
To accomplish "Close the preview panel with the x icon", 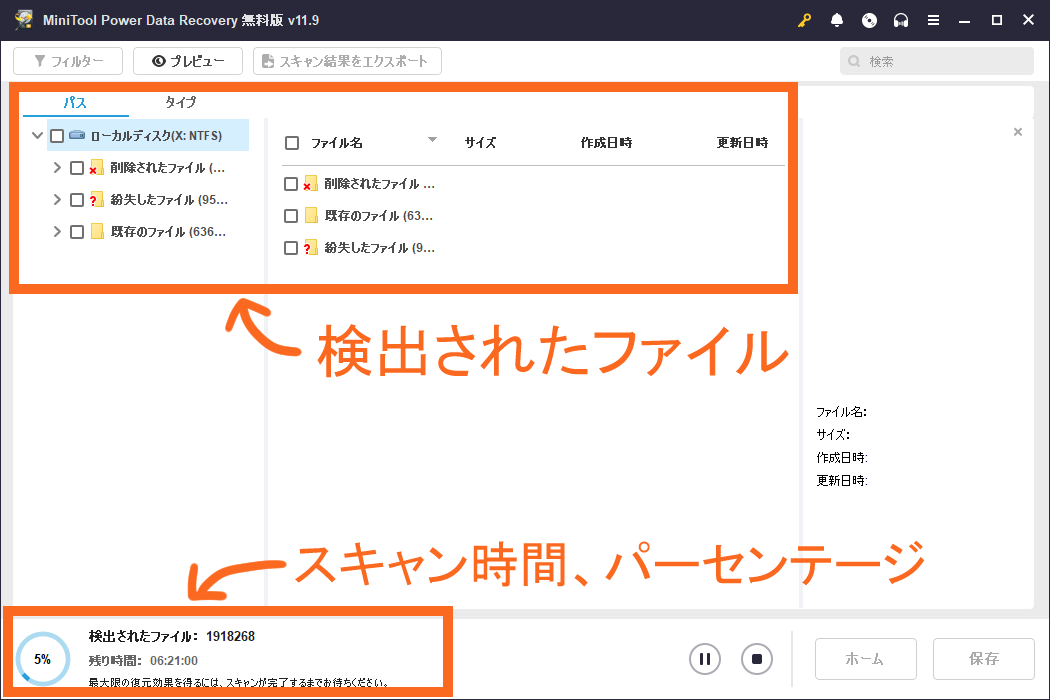I will 1018,132.
